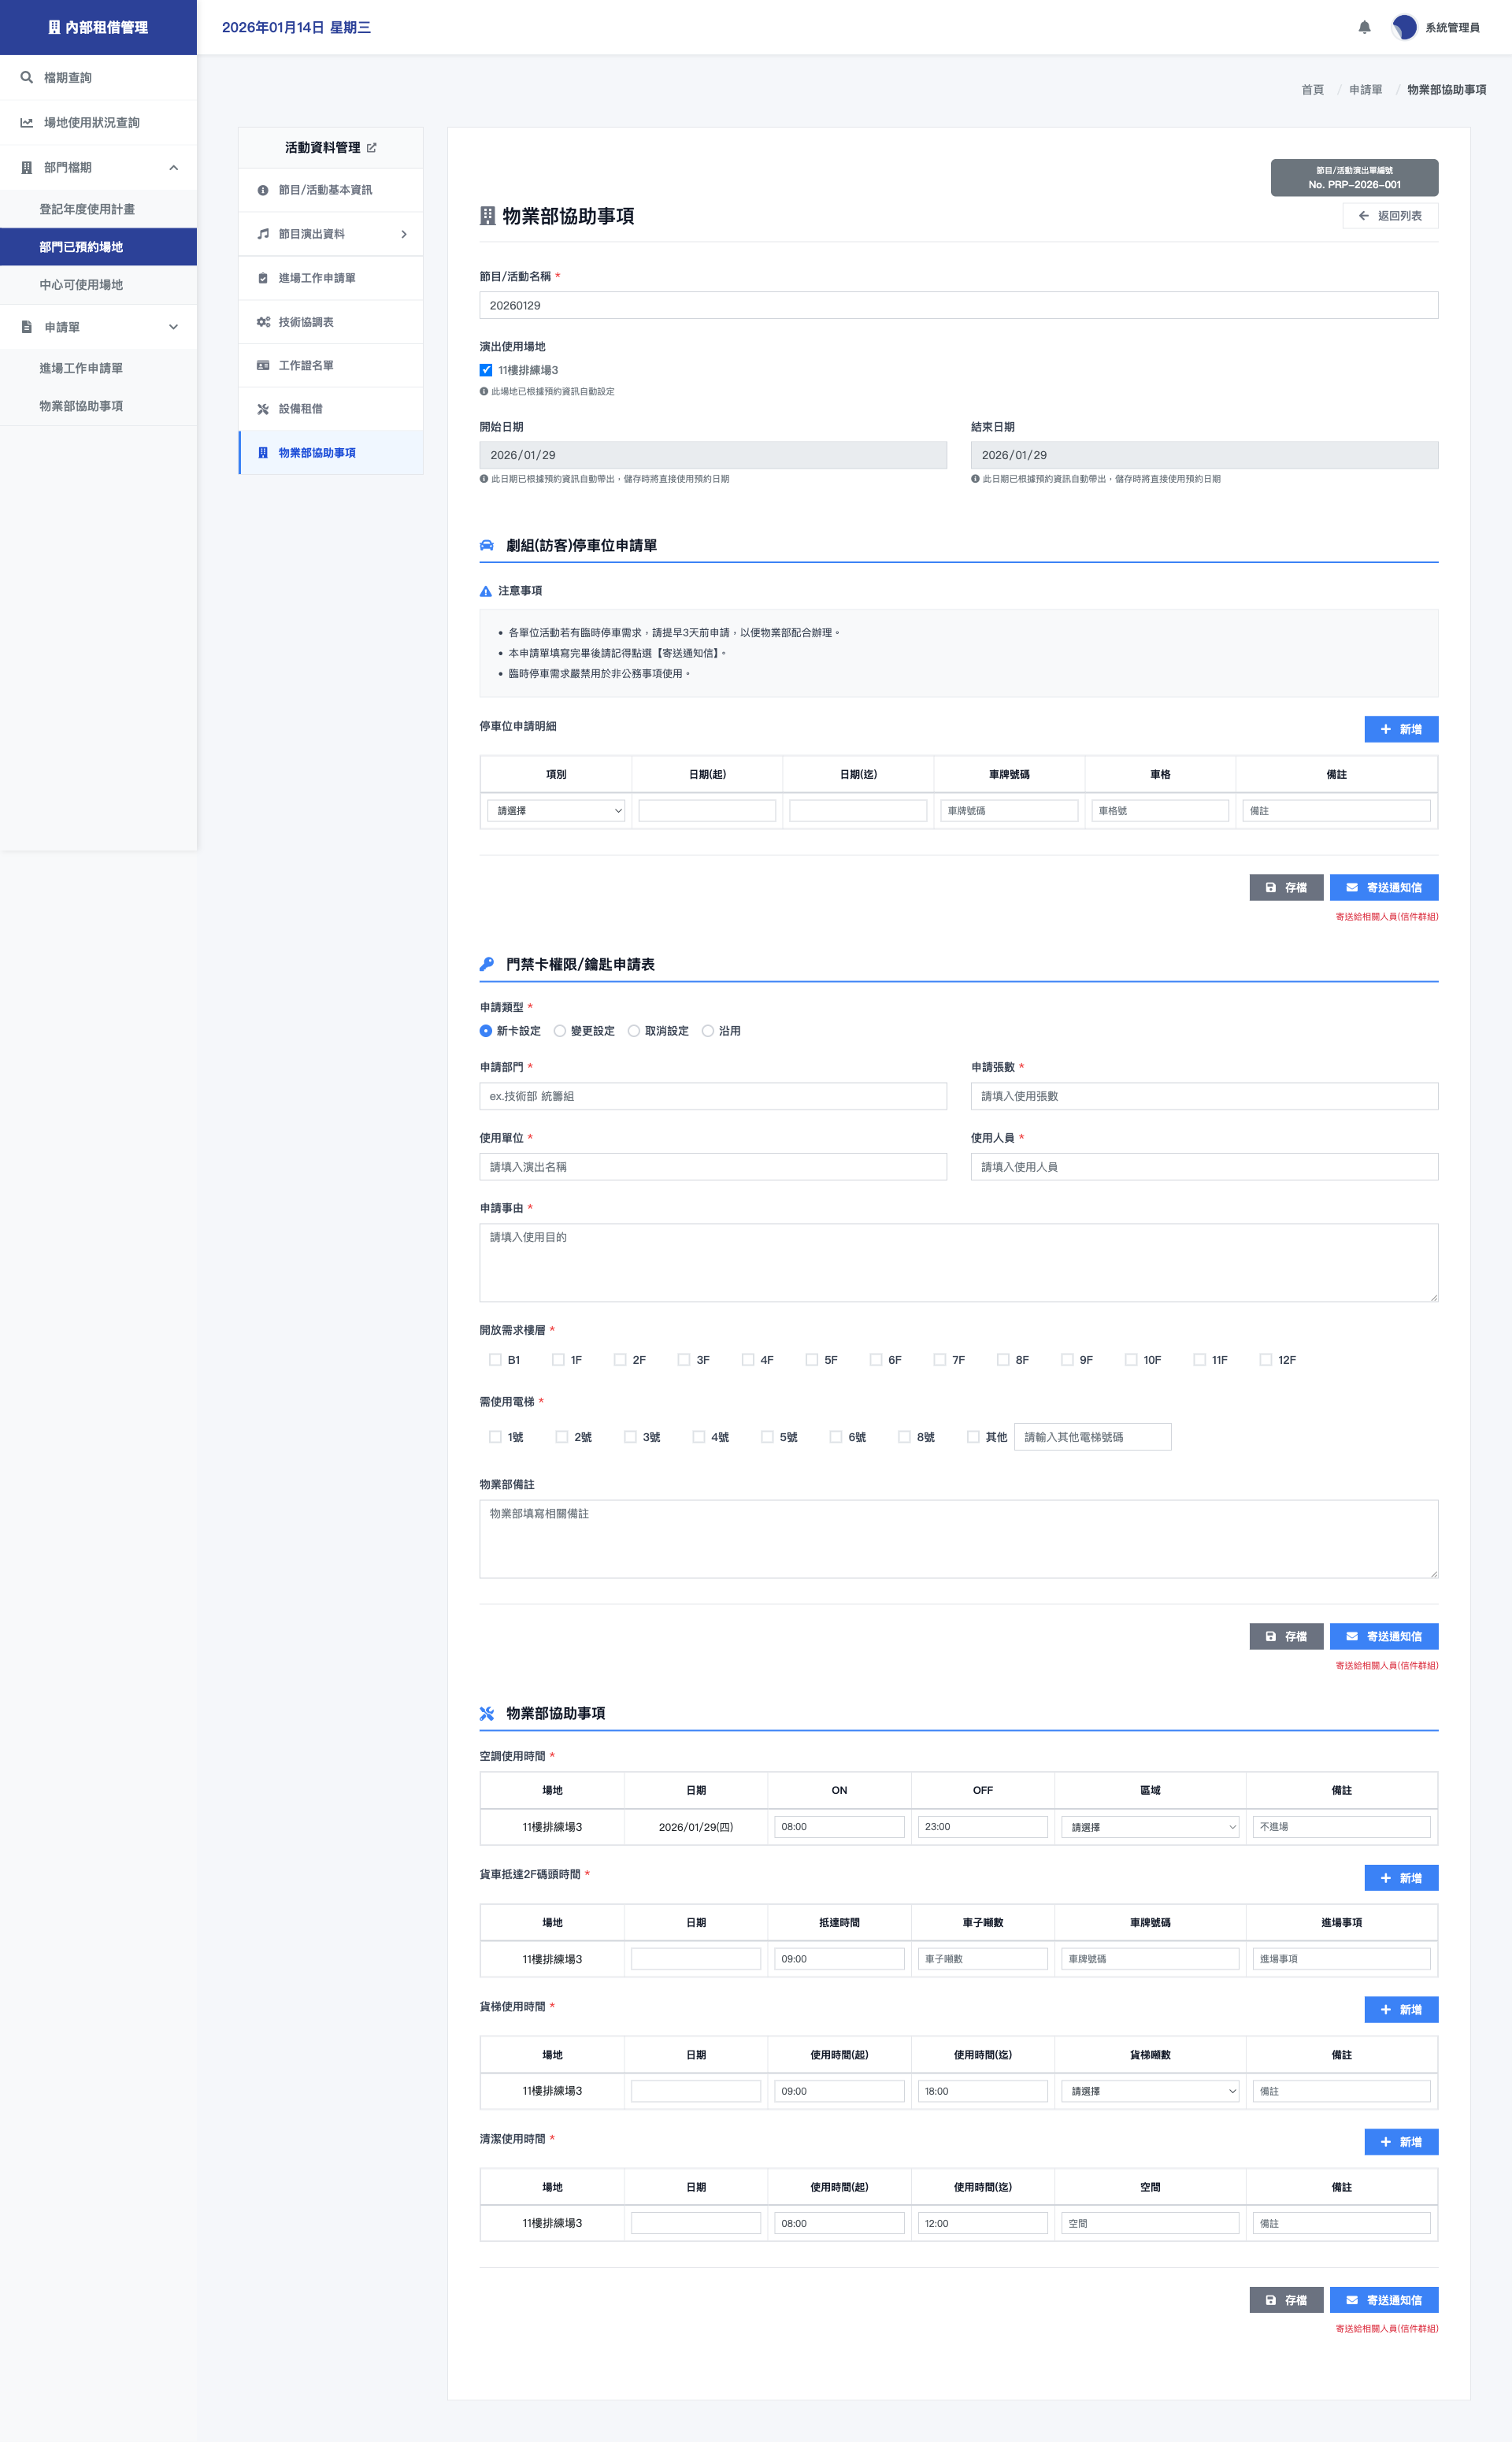Screen dimensions: 1512x2442
Task: Uncheck the 11樓排練場3 venue checkbox
Action: coord(486,370)
